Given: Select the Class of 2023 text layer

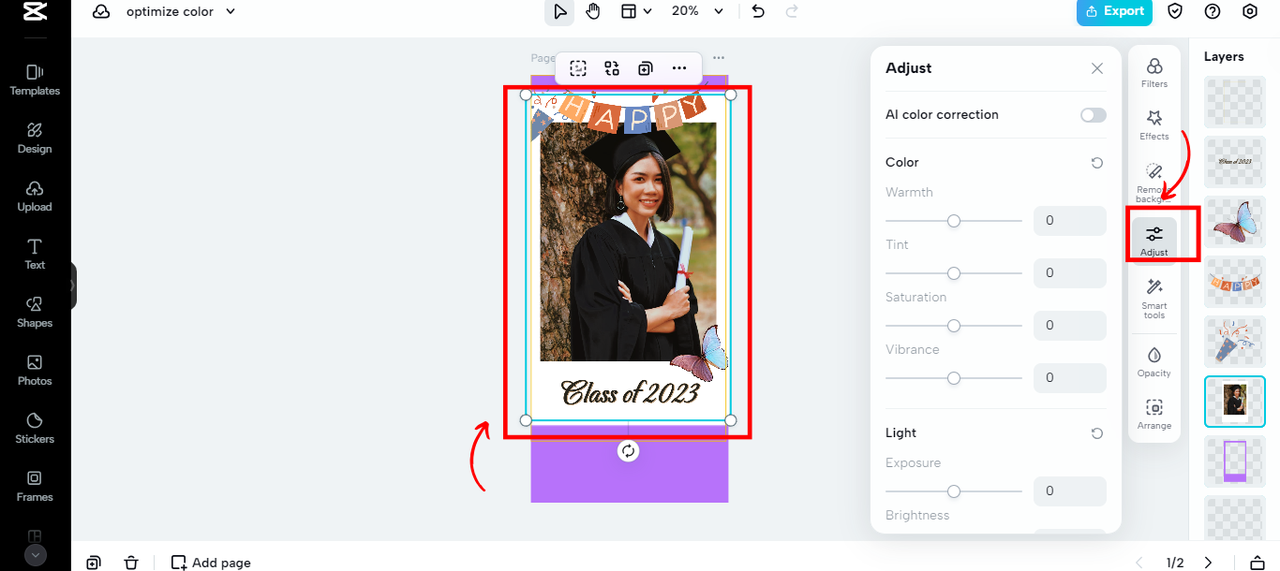Looking at the screenshot, I should [1235, 162].
